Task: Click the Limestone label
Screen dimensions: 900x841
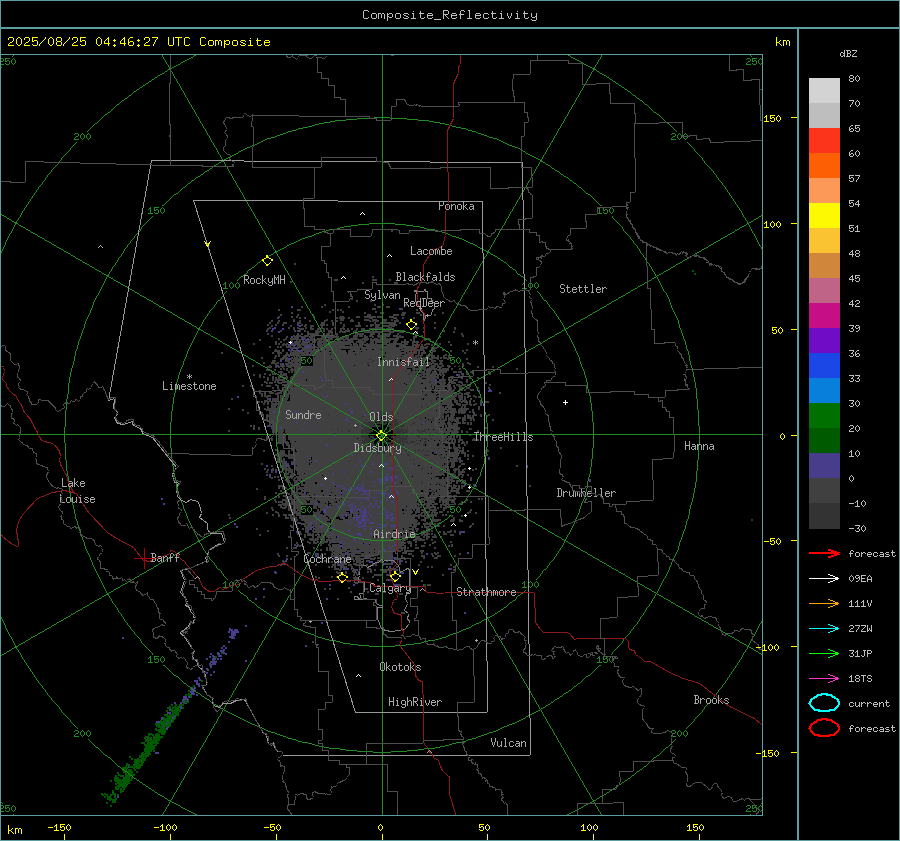Action: coord(189,386)
